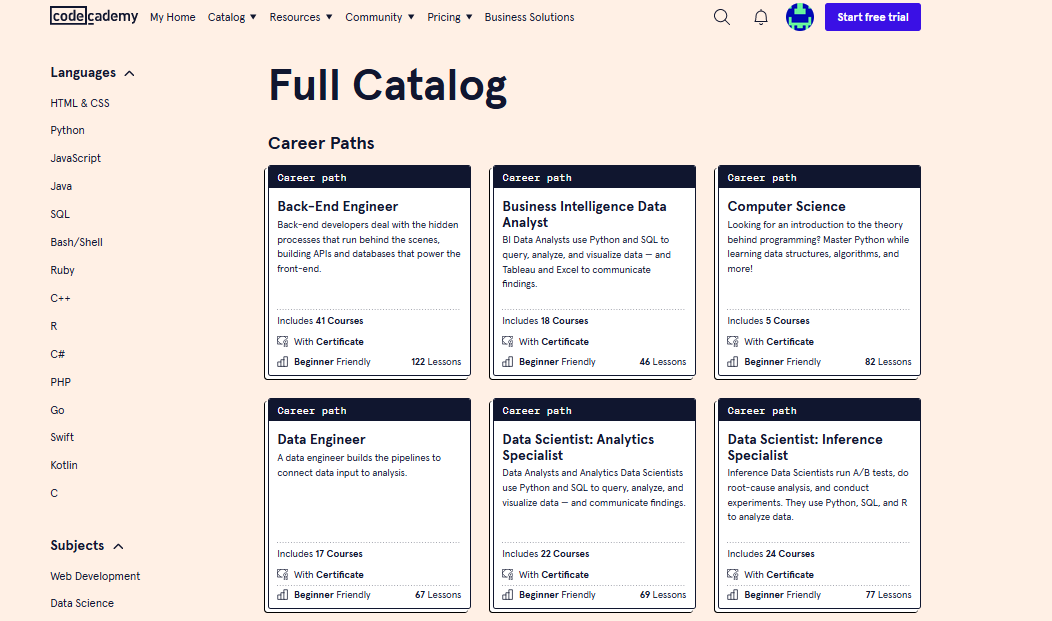Image resolution: width=1052 pixels, height=621 pixels.
Task: Select R in Languages list
Action: [54, 326]
